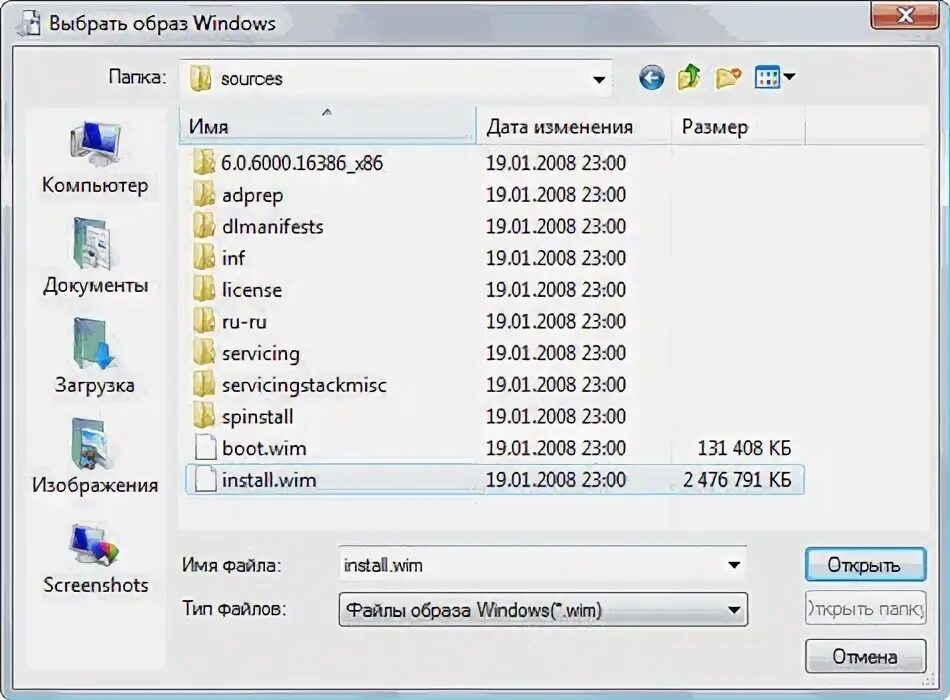Click the 6.0.6000.16386_x86 folder icon
This screenshot has width=950, height=700.
pos(204,162)
